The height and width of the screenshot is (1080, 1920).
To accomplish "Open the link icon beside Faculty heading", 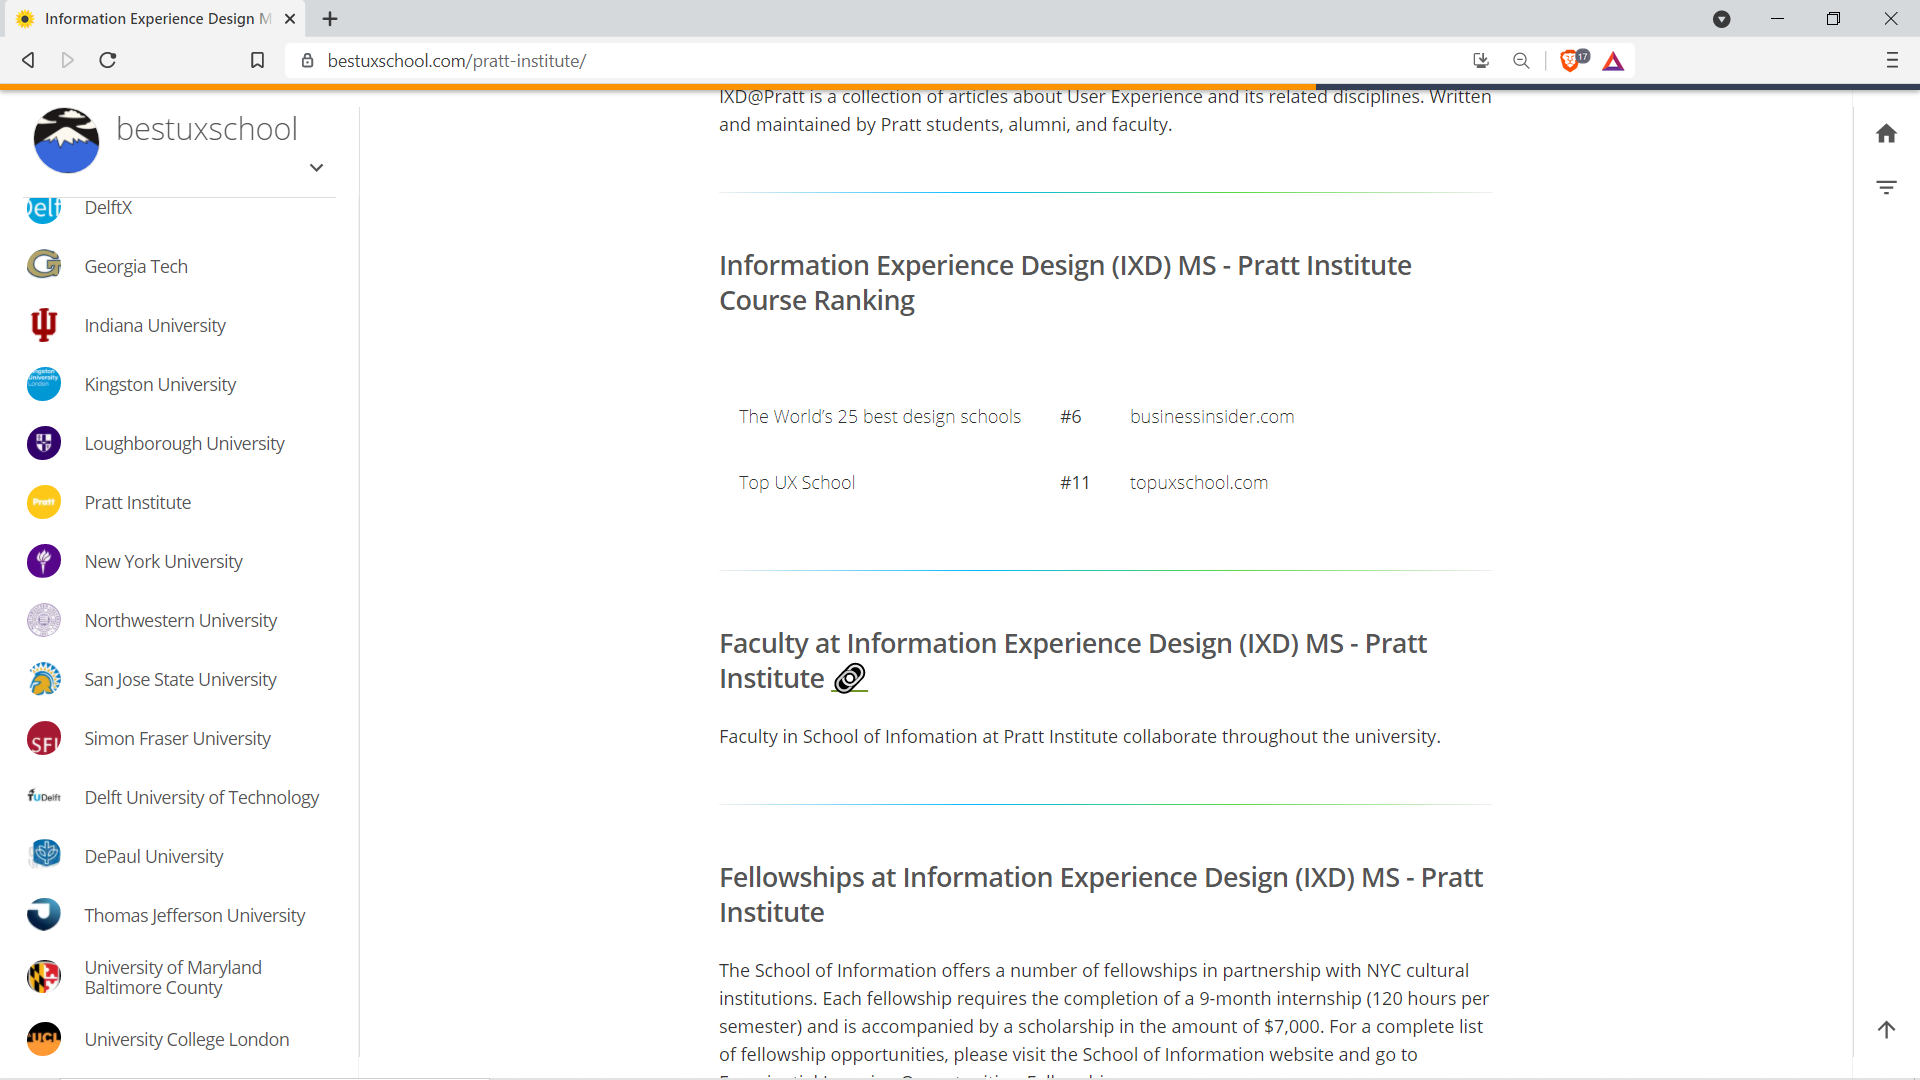I will (x=849, y=679).
